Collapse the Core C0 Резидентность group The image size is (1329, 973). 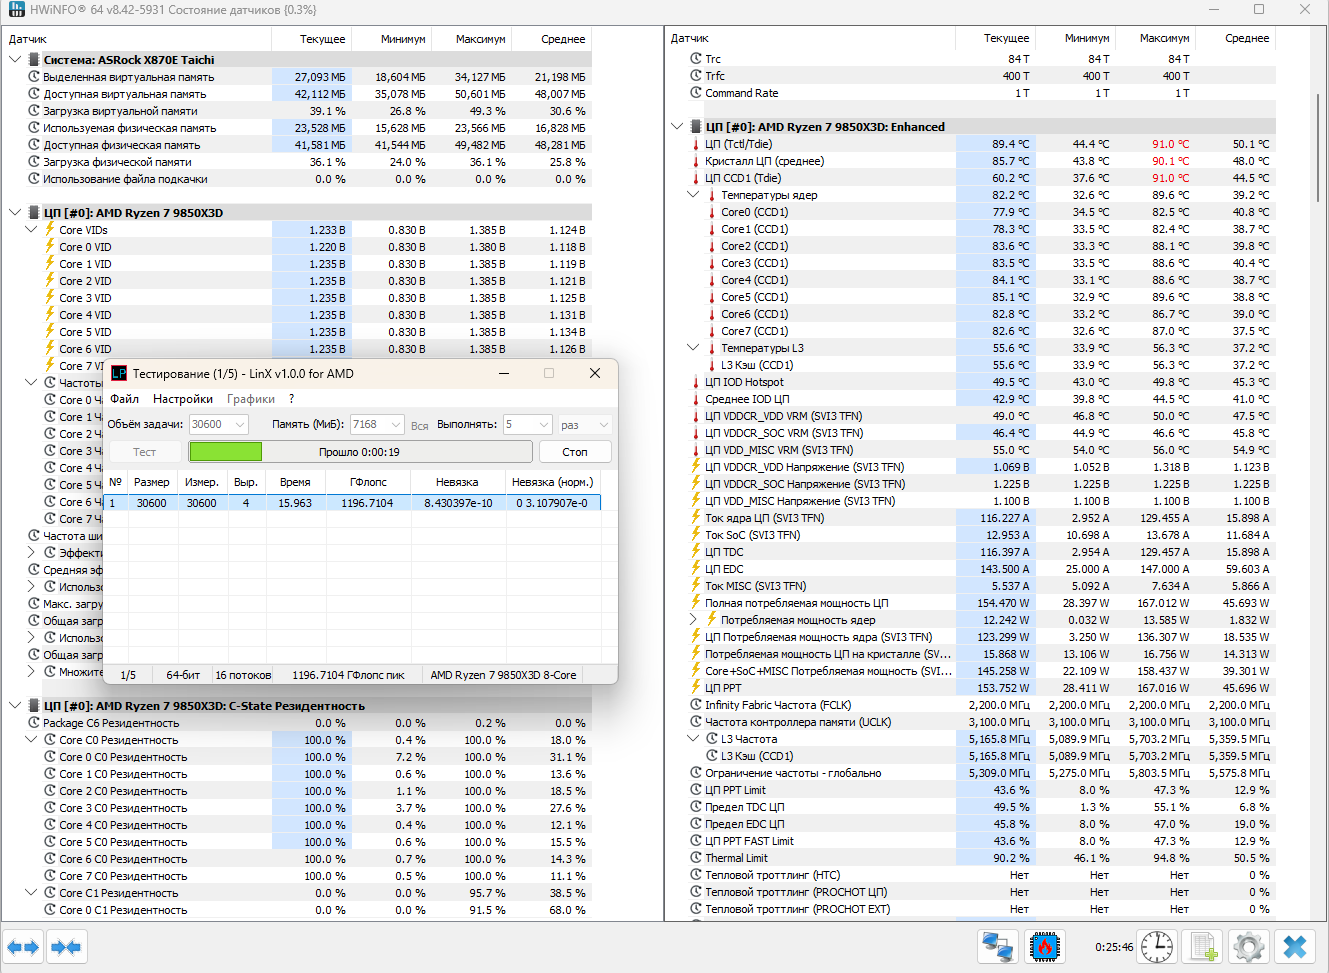(31, 740)
